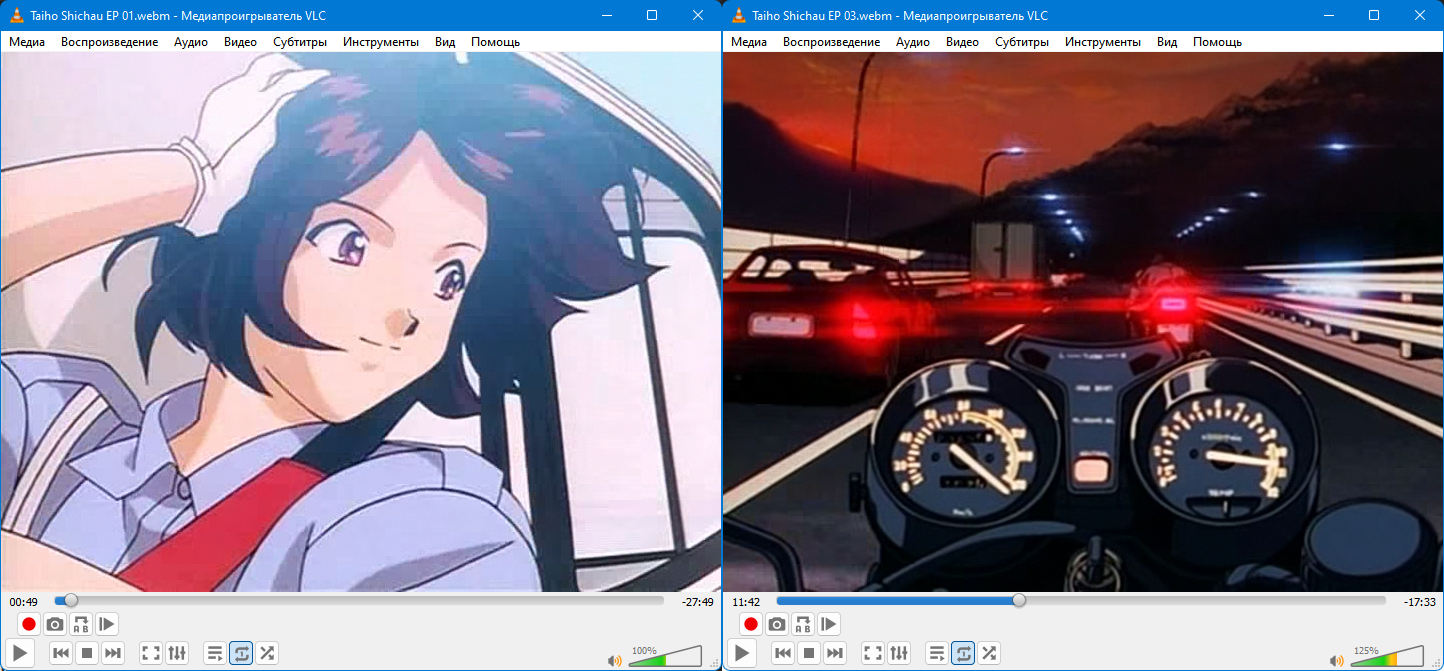Go to previous media in EP 01 window
1444x671 pixels.
61,653
